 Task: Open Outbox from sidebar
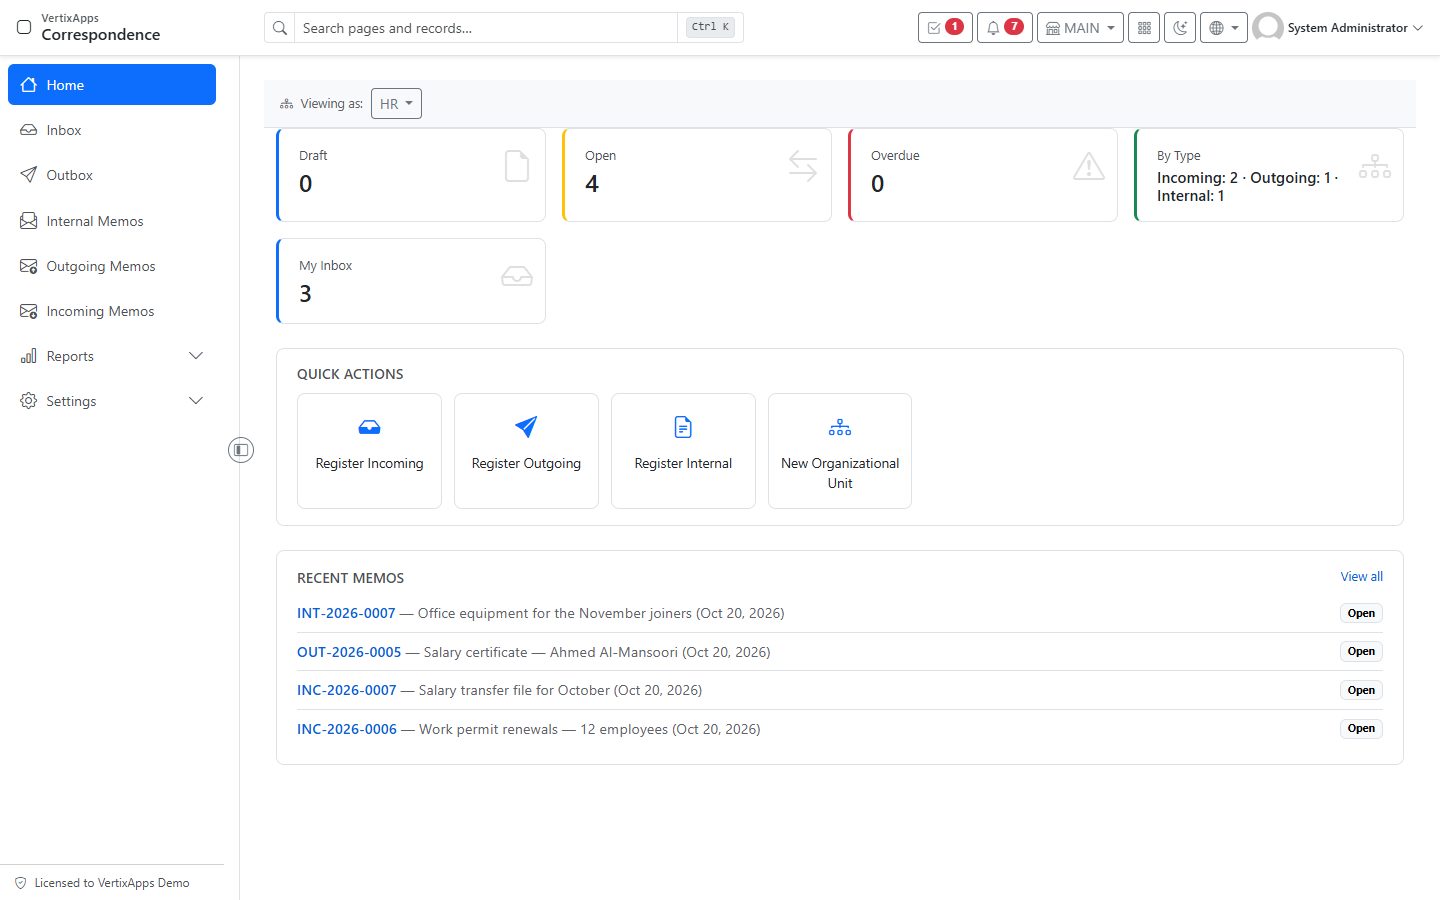(x=112, y=175)
